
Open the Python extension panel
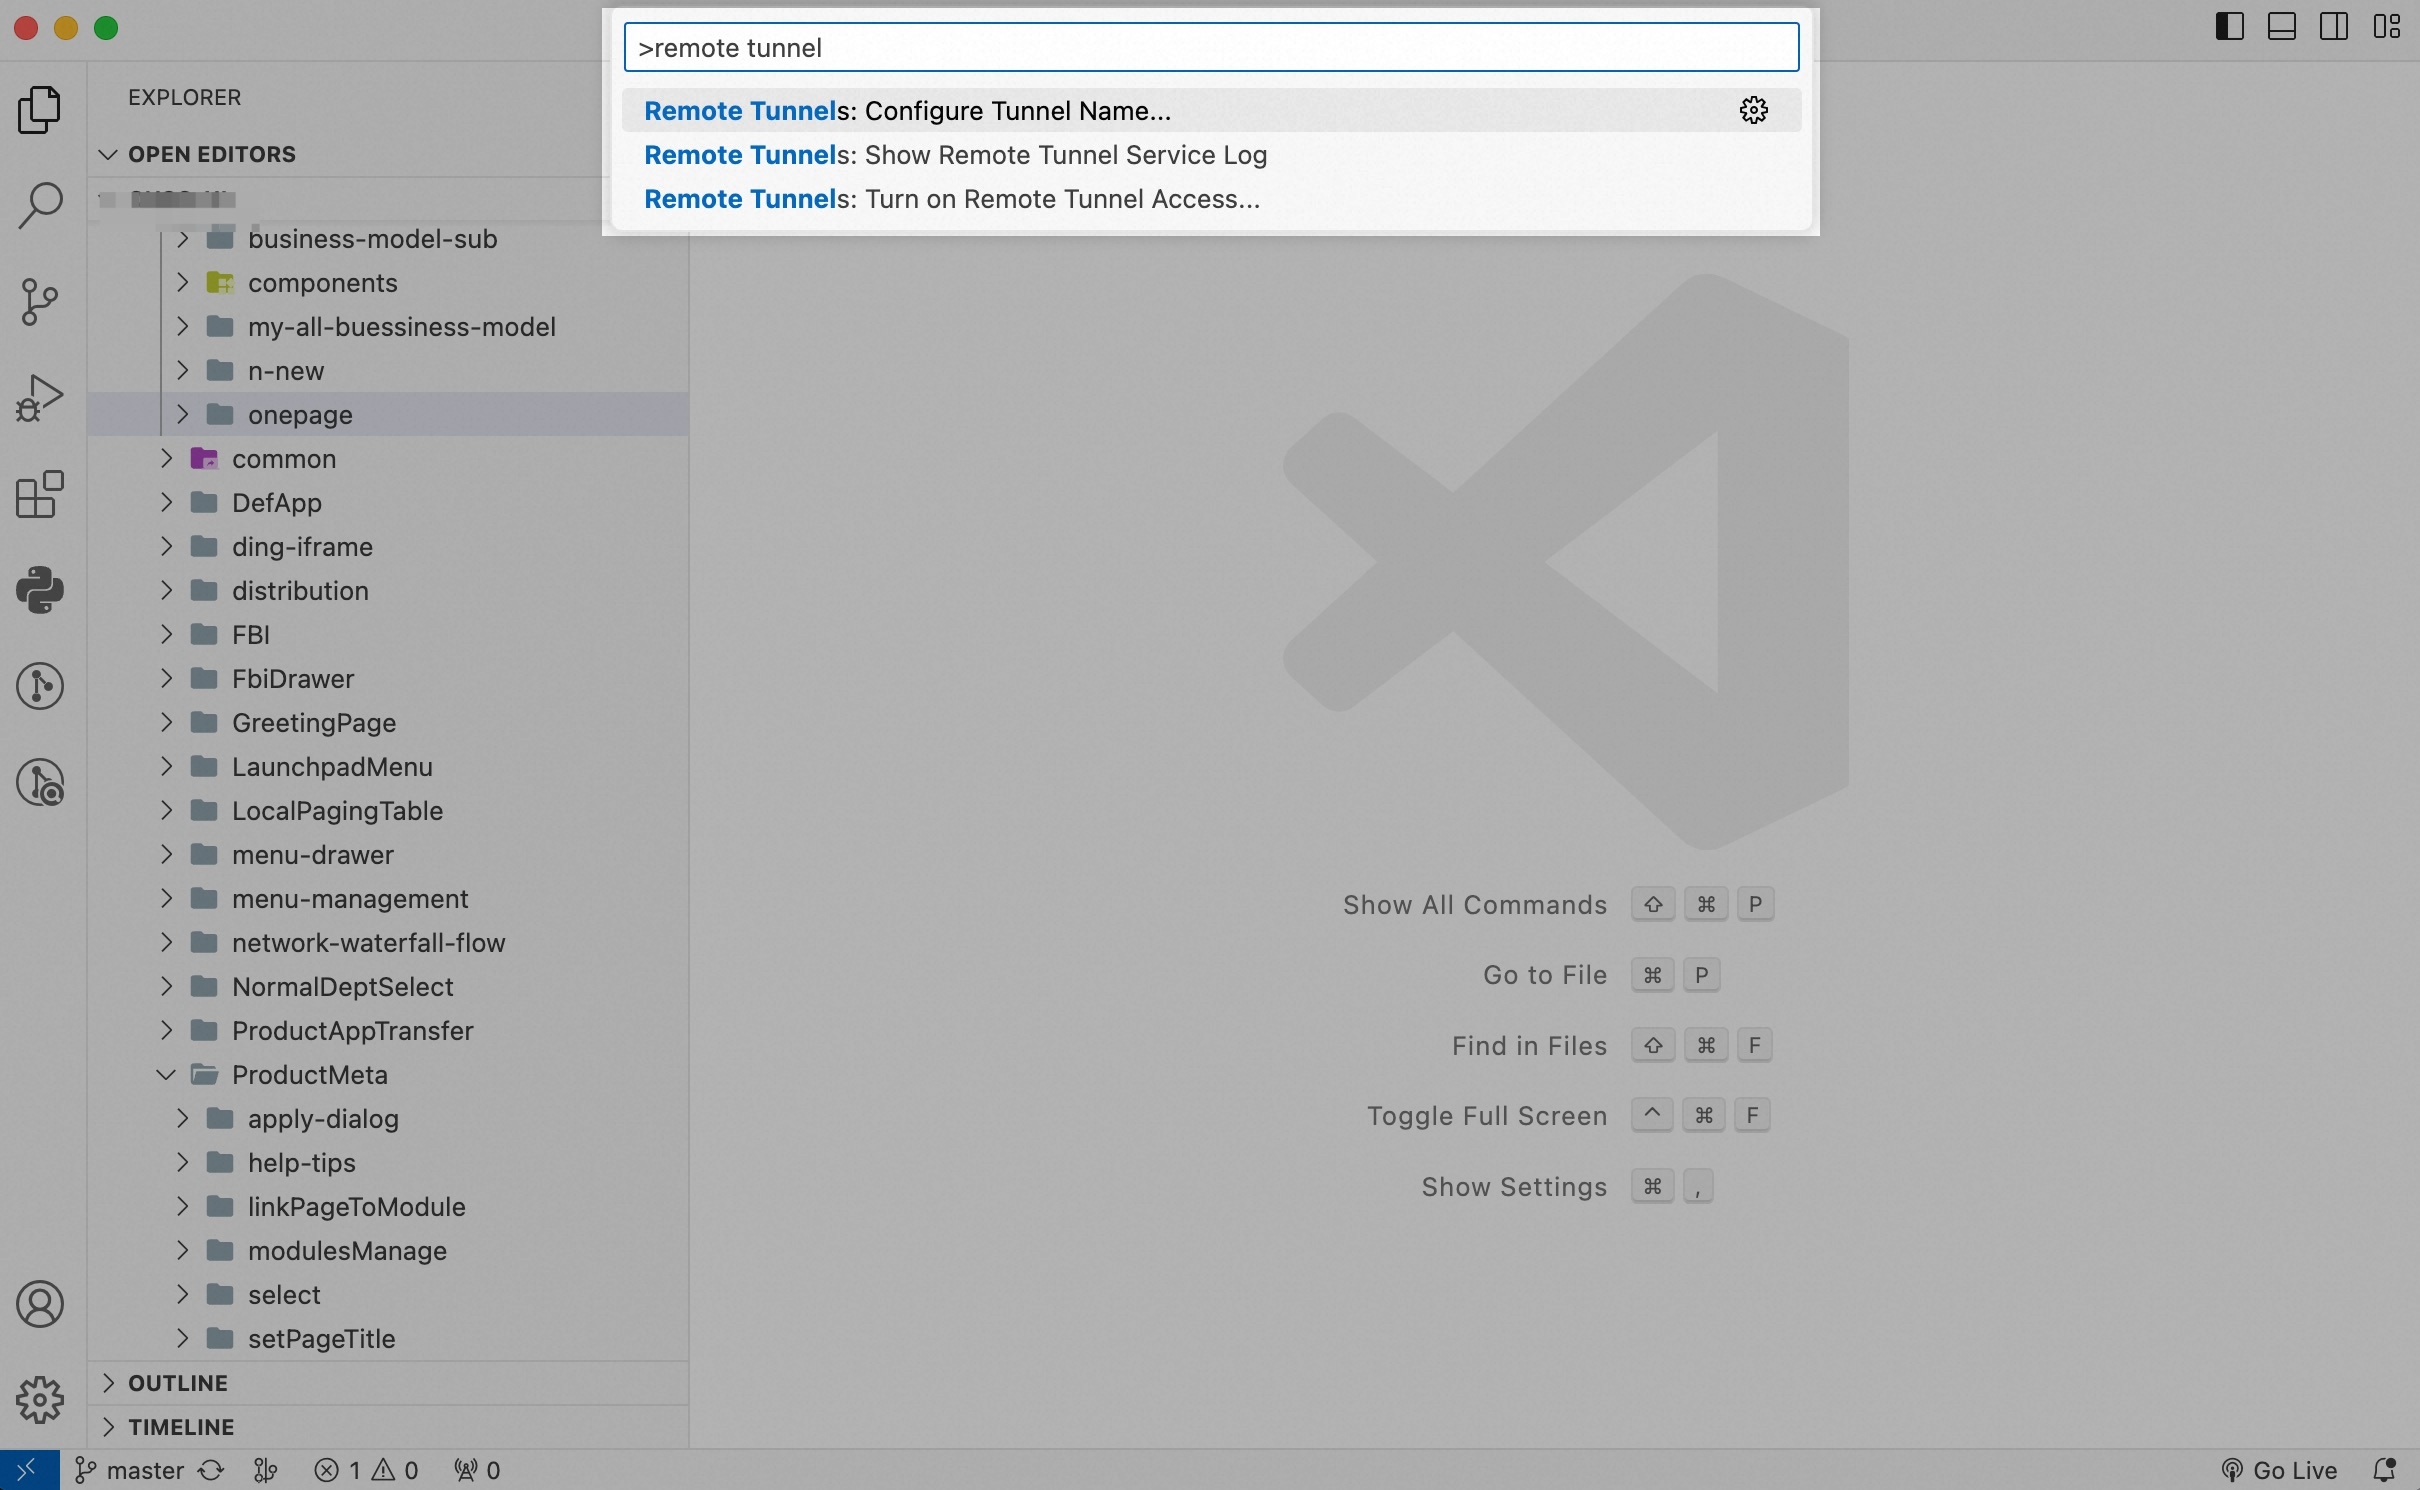tap(40, 590)
